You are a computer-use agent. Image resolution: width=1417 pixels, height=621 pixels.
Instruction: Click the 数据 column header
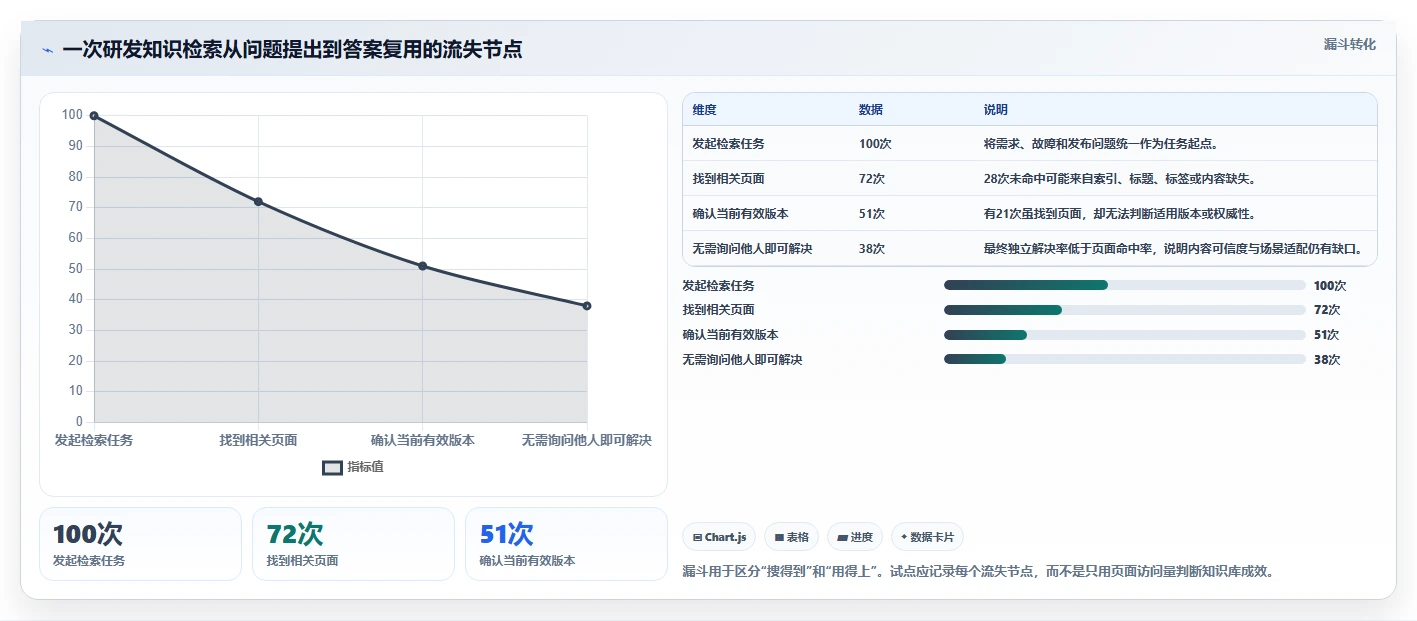coord(871,110)
